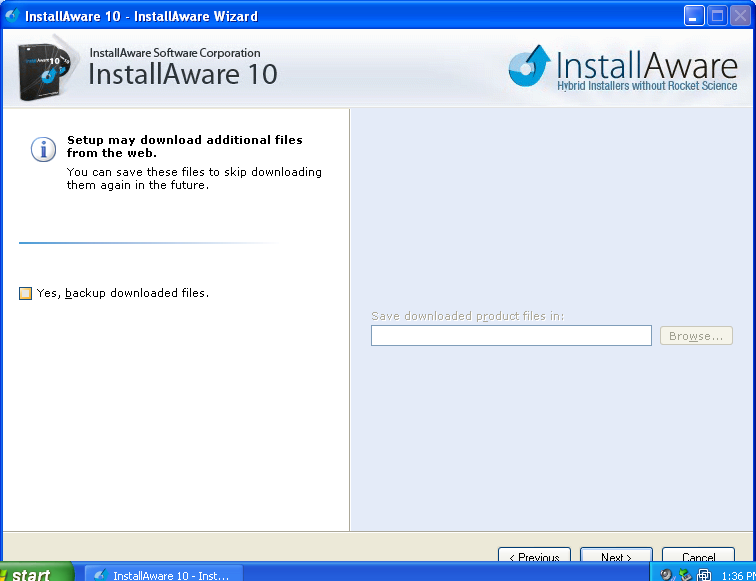Close the InstallAware Wizard window

pos(740,16)
